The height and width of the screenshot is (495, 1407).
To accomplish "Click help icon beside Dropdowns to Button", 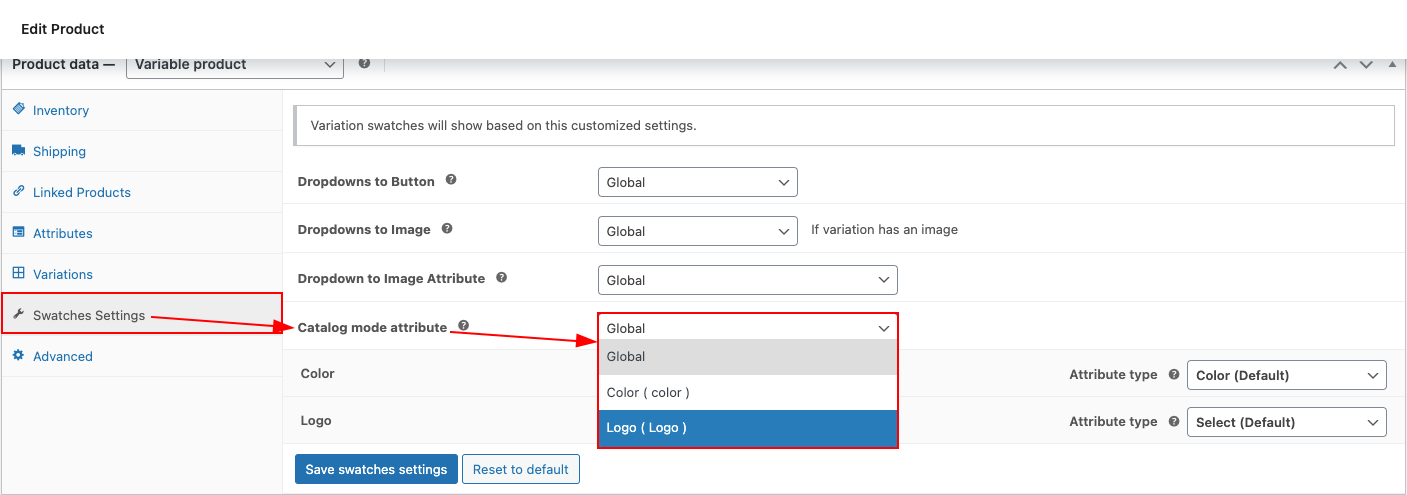I will coord(451,180).
